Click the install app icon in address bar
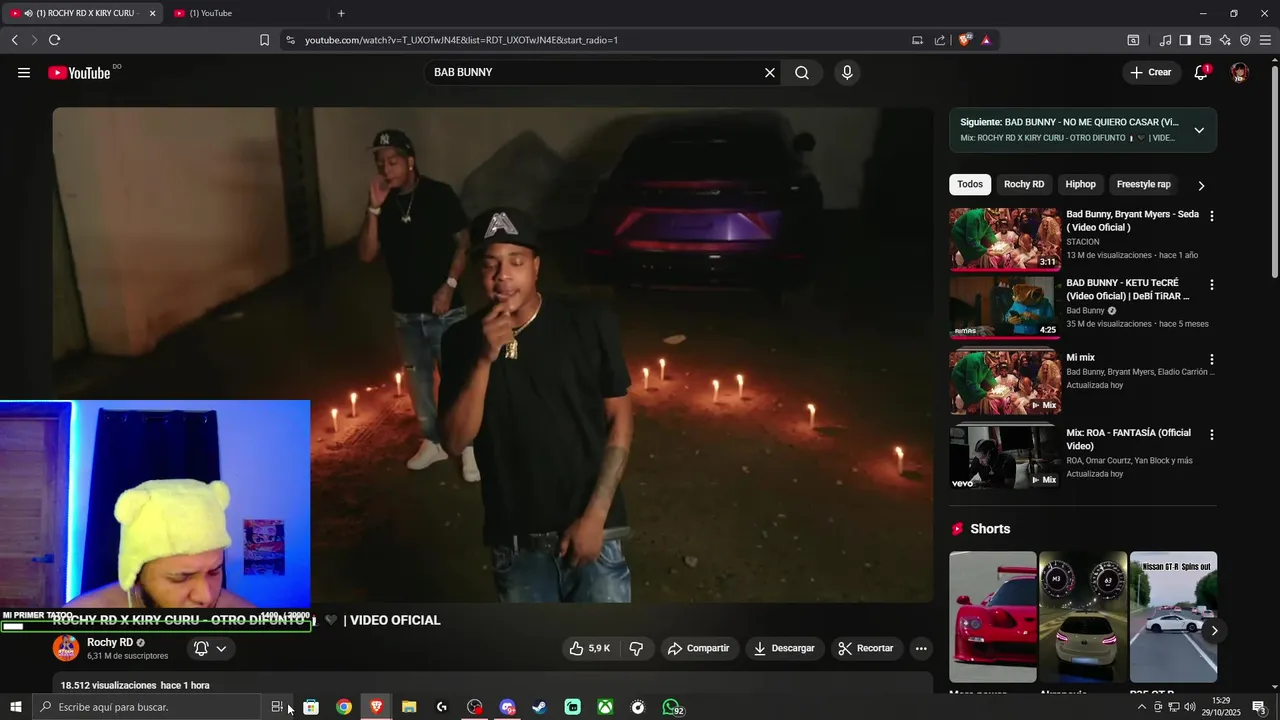Viewport: 1280px width, 720px height. point(917,40)
